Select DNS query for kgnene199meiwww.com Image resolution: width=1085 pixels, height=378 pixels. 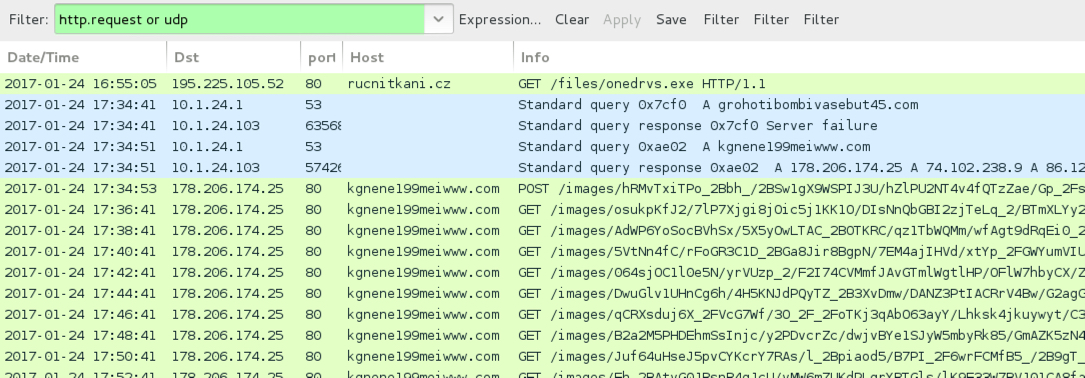(542, 147)
